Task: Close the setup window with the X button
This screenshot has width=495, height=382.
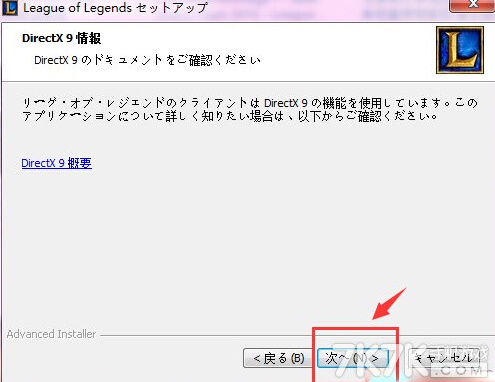Action: click(x=472, y=6)
